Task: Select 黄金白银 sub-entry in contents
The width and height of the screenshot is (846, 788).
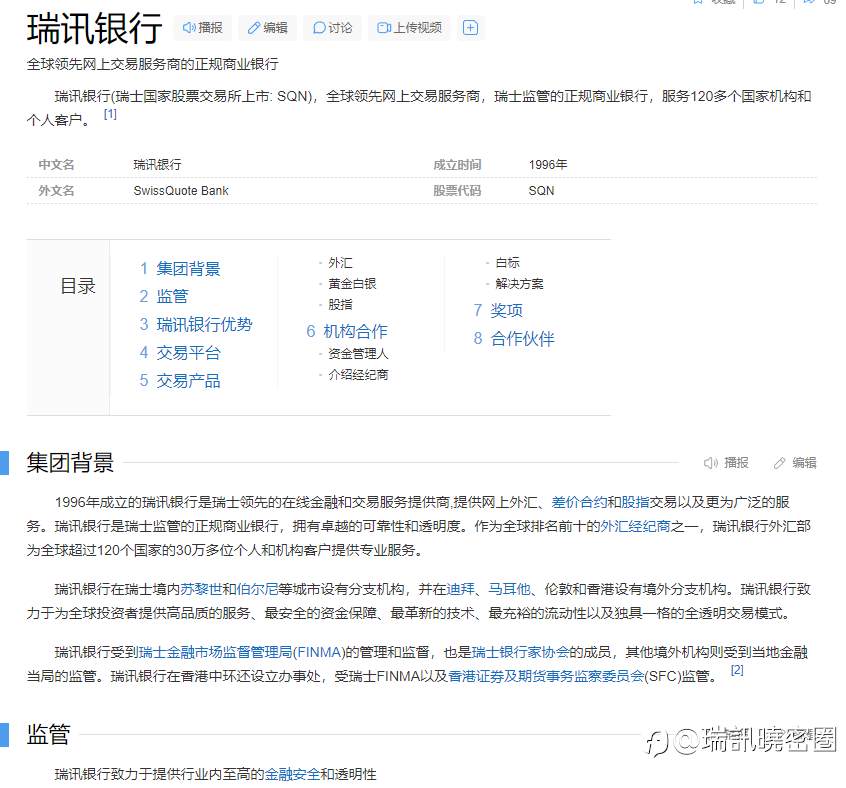Action: pyautogui.click(x=352, y=284)
